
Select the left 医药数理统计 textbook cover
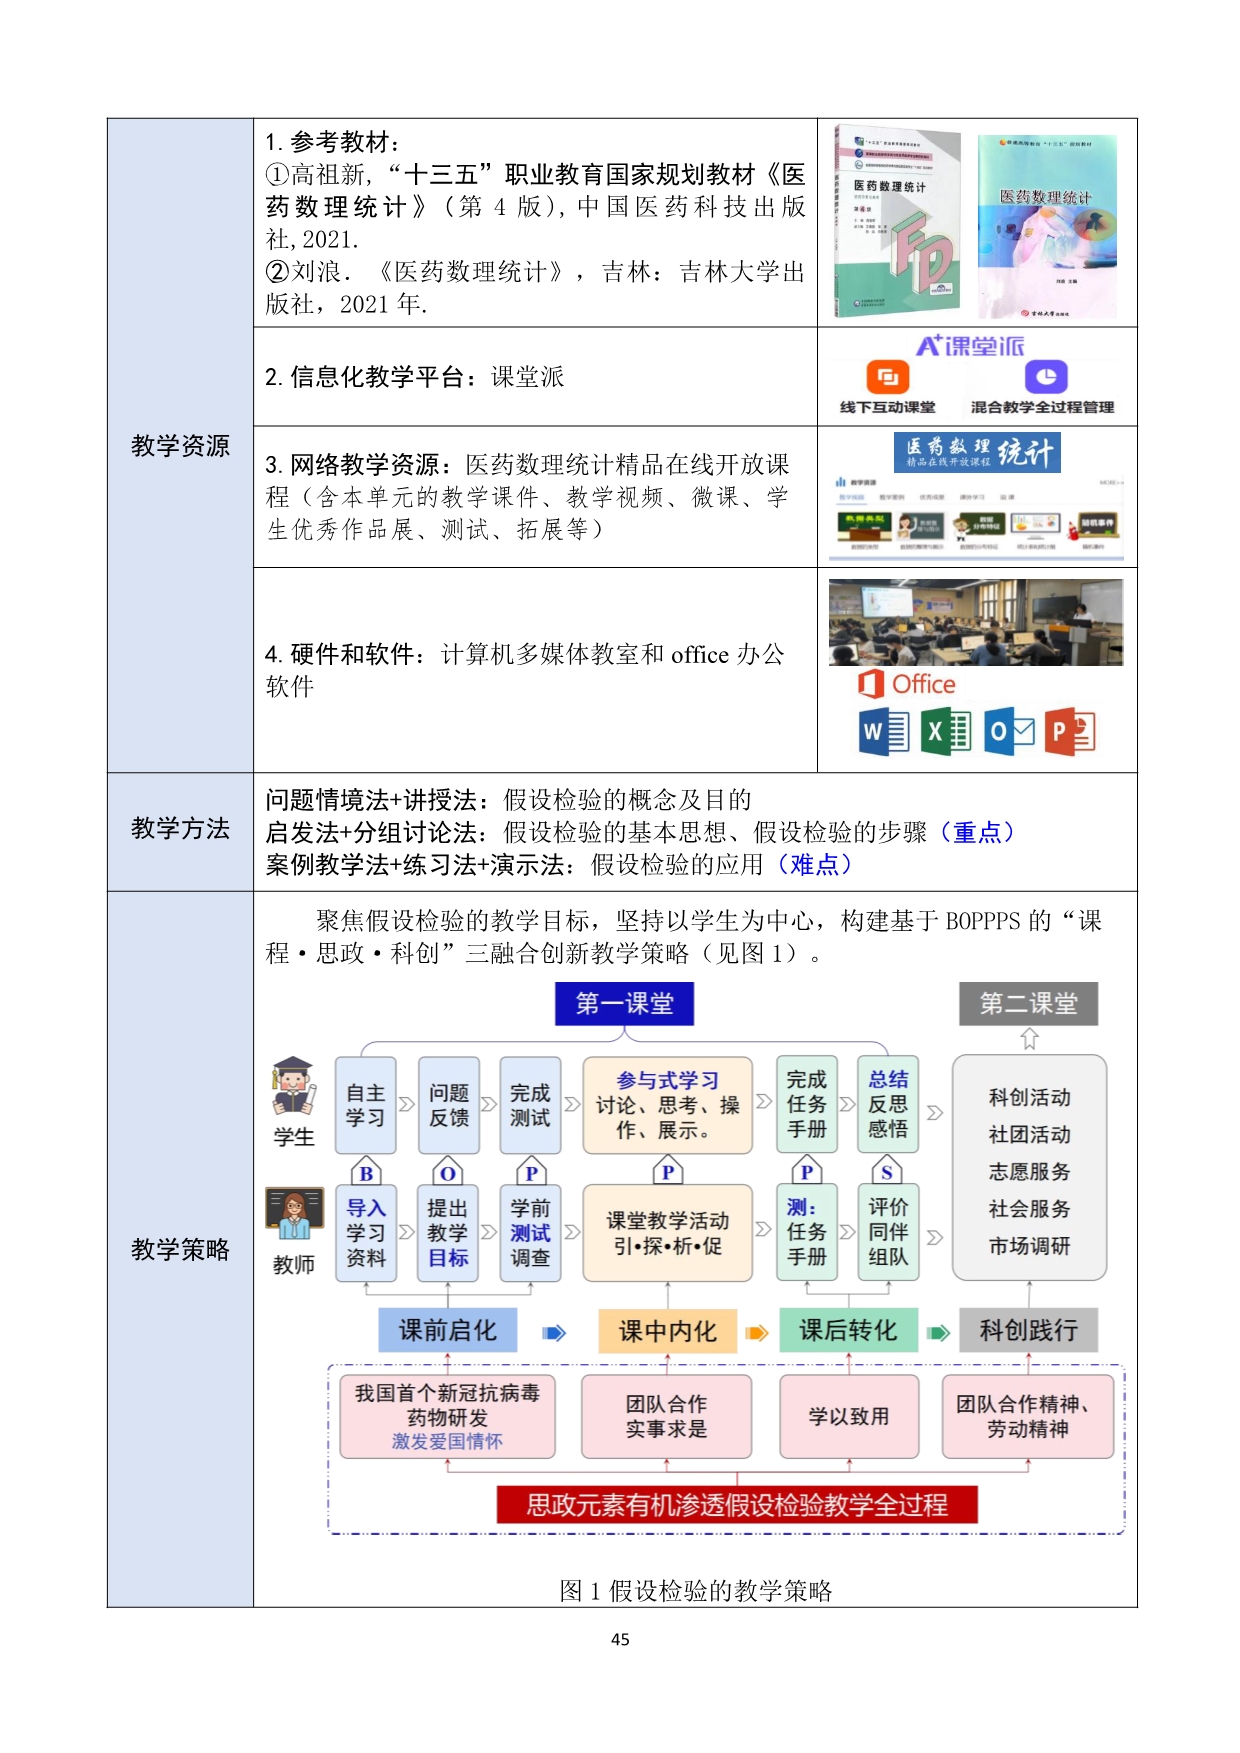click(x=896, y=222)
